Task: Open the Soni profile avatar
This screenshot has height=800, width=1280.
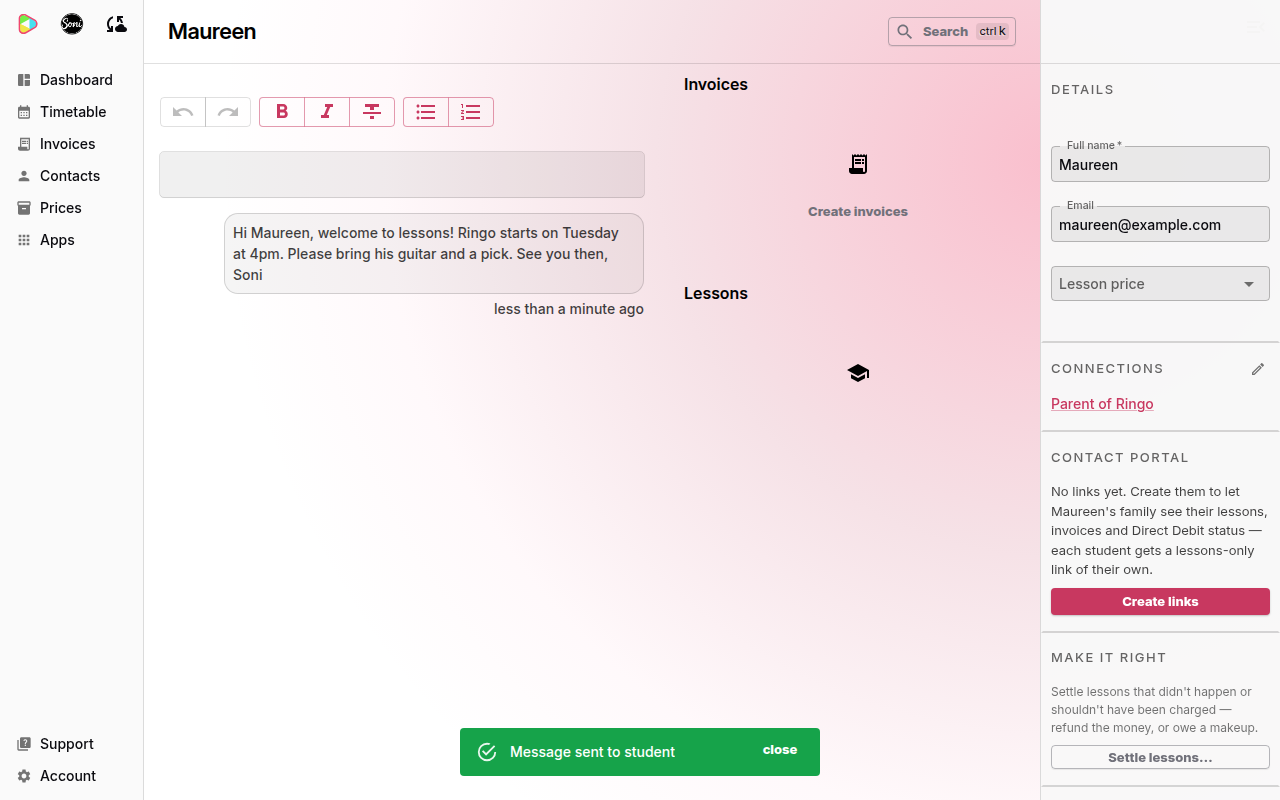Action: 72,24
